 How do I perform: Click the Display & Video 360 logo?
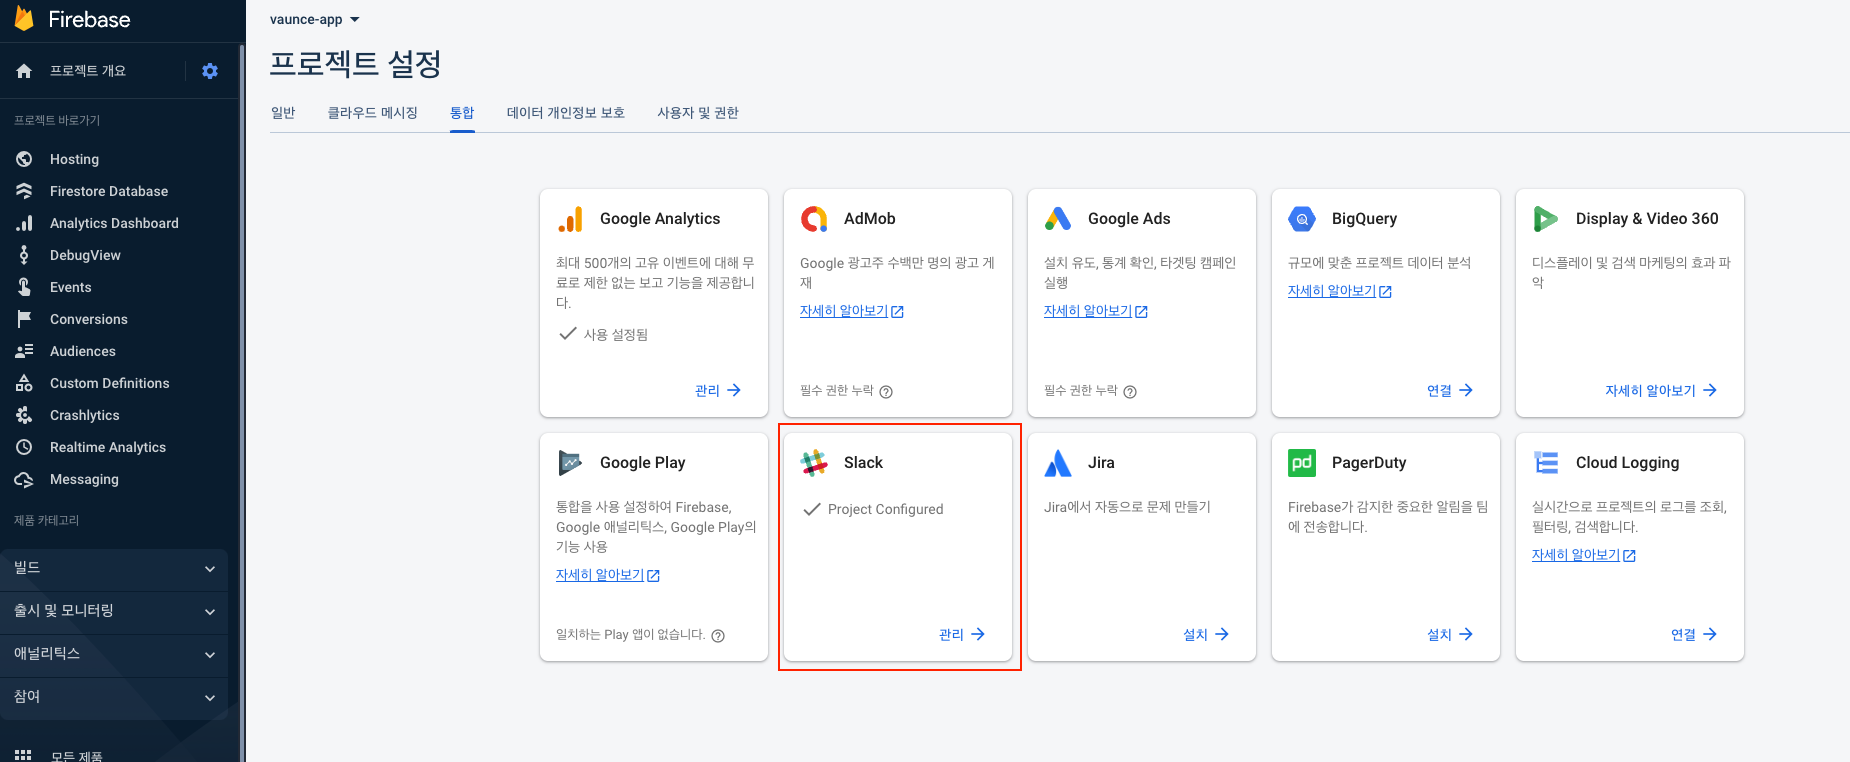(x=1546, y=219)
